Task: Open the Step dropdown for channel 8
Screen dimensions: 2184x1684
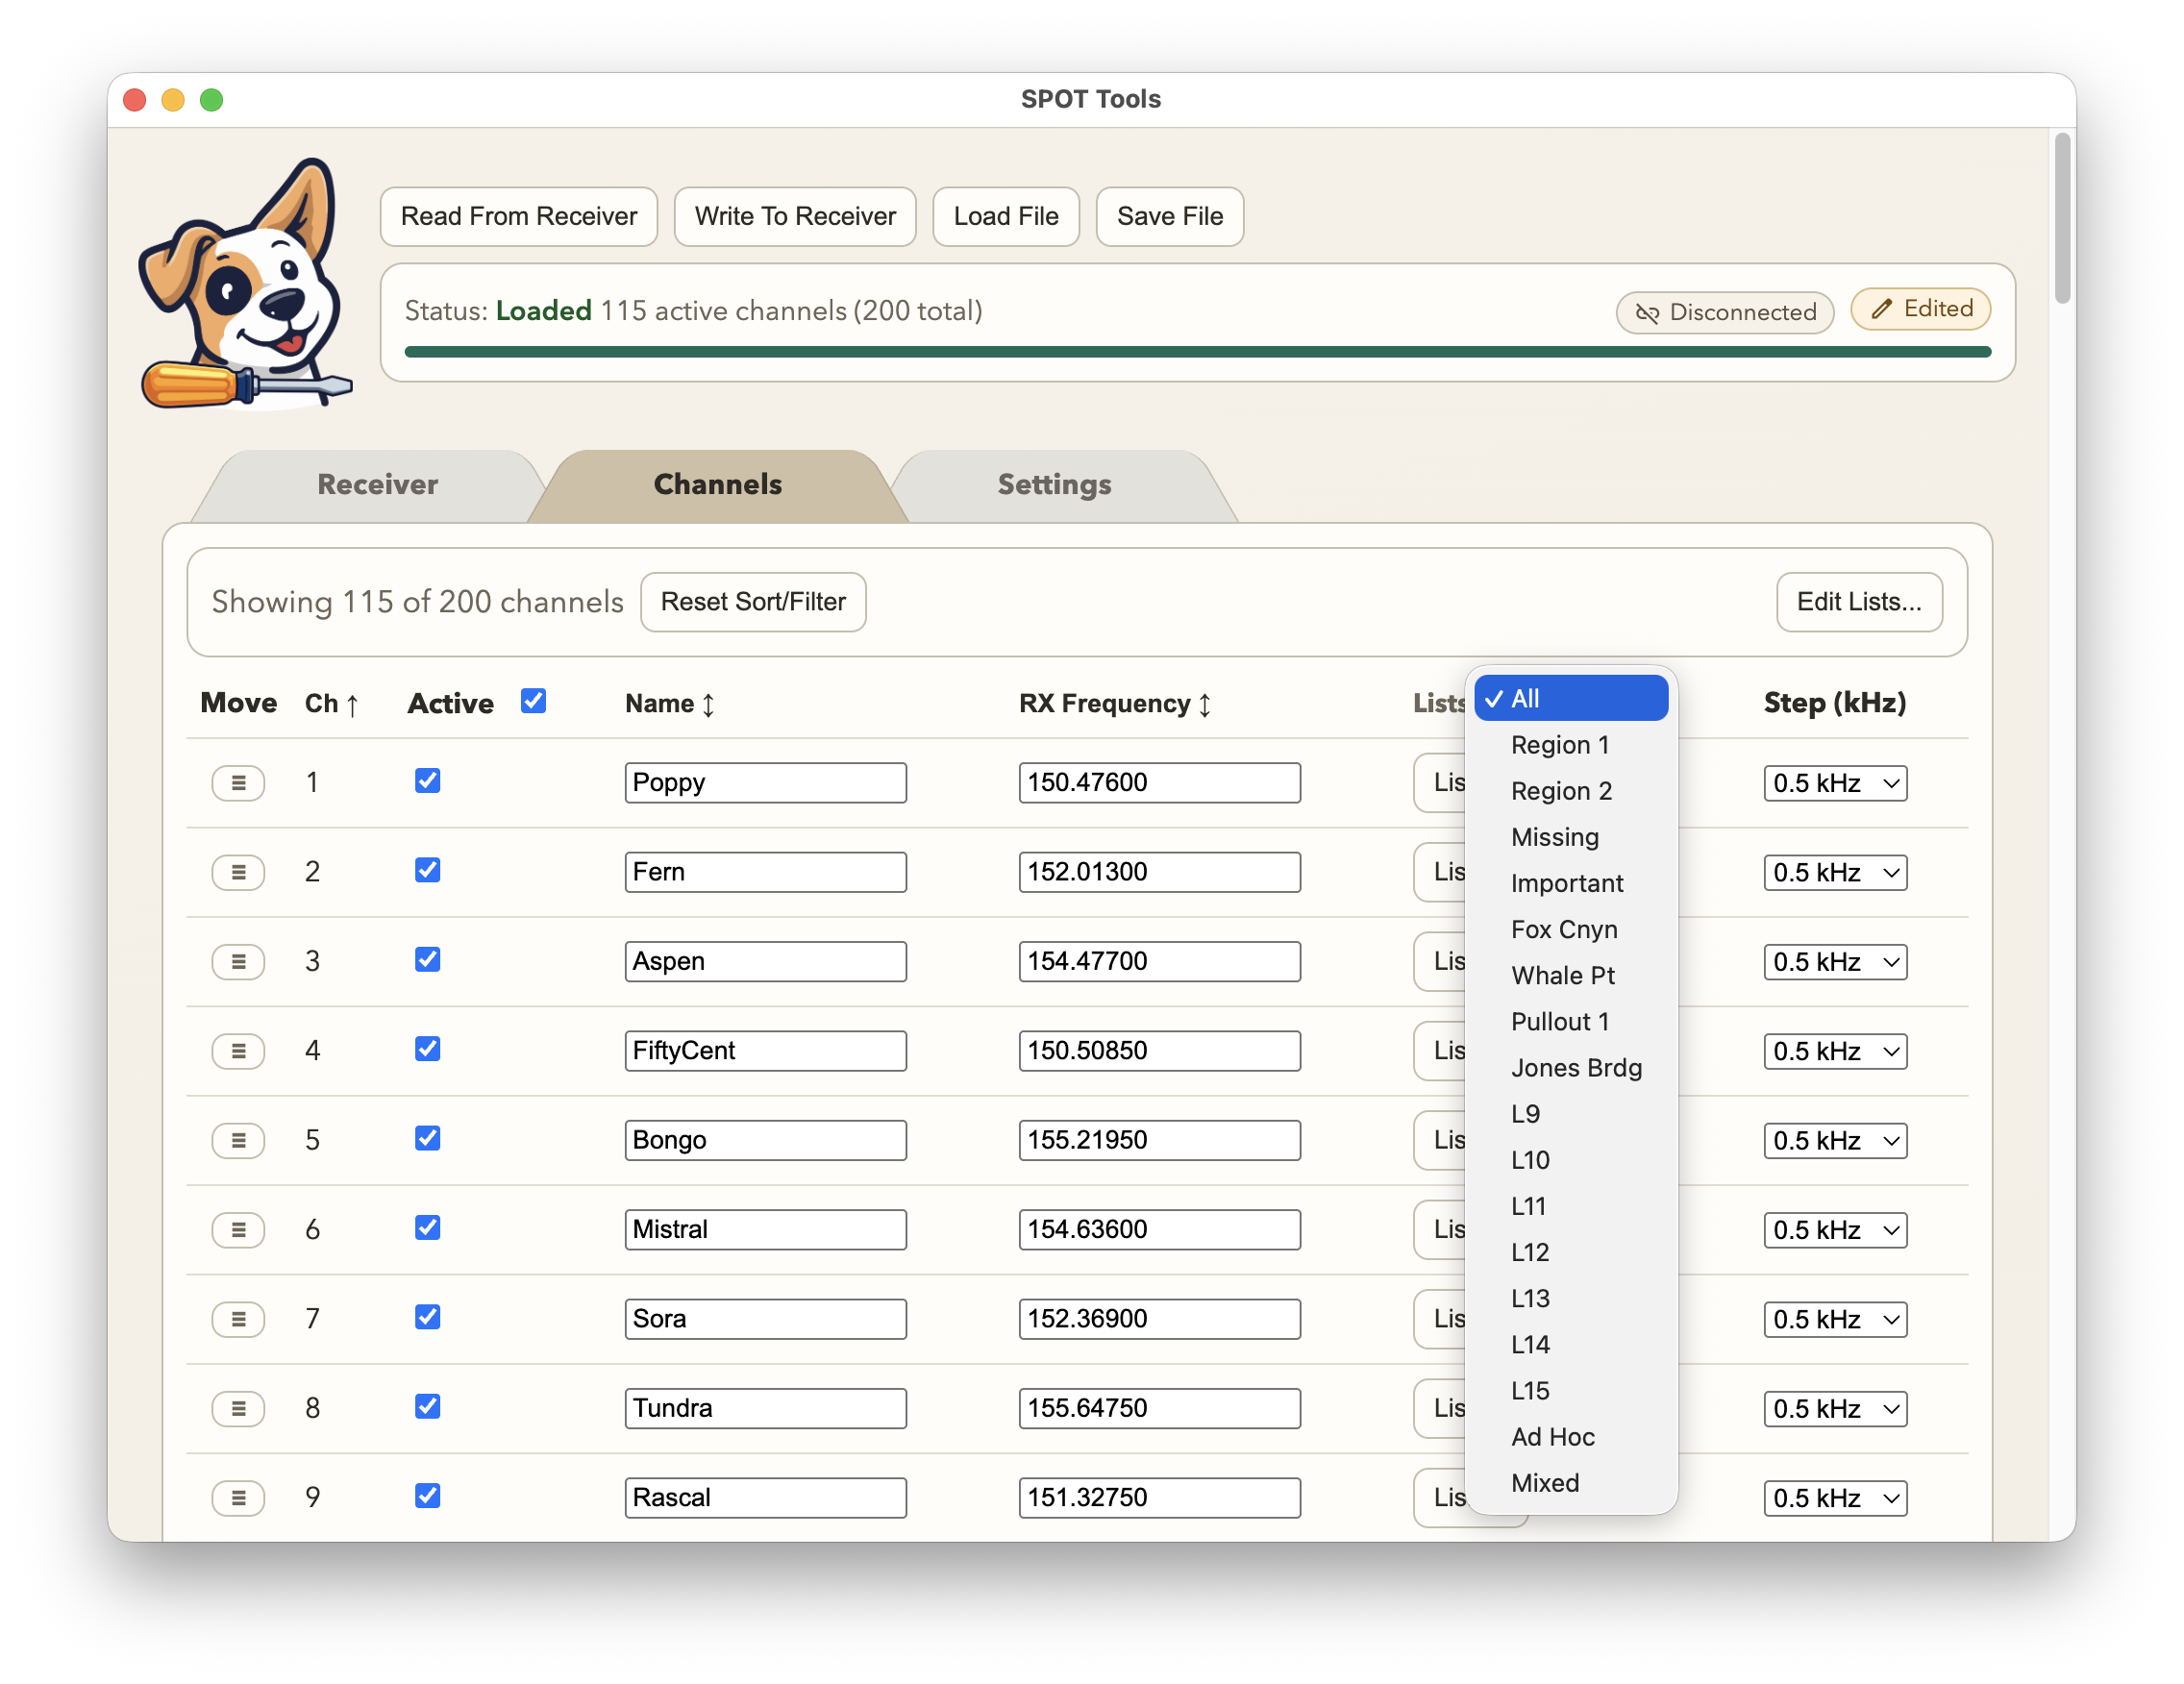Action: pos(1834,1408)
